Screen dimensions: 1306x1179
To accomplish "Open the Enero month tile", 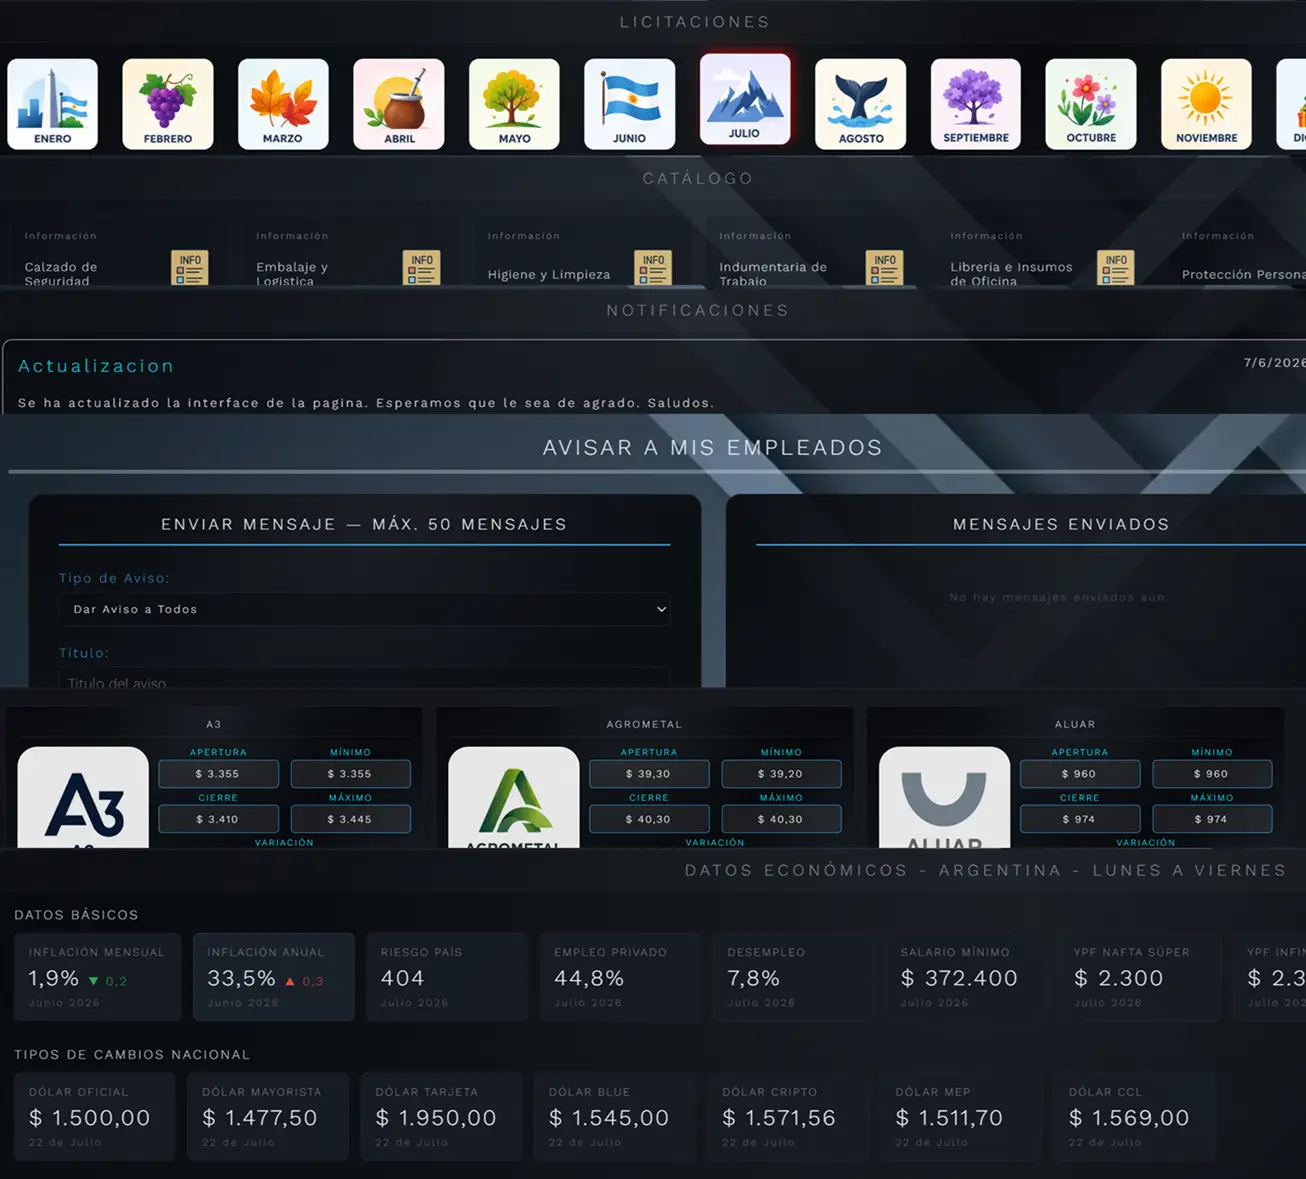I will click(53, 104).
